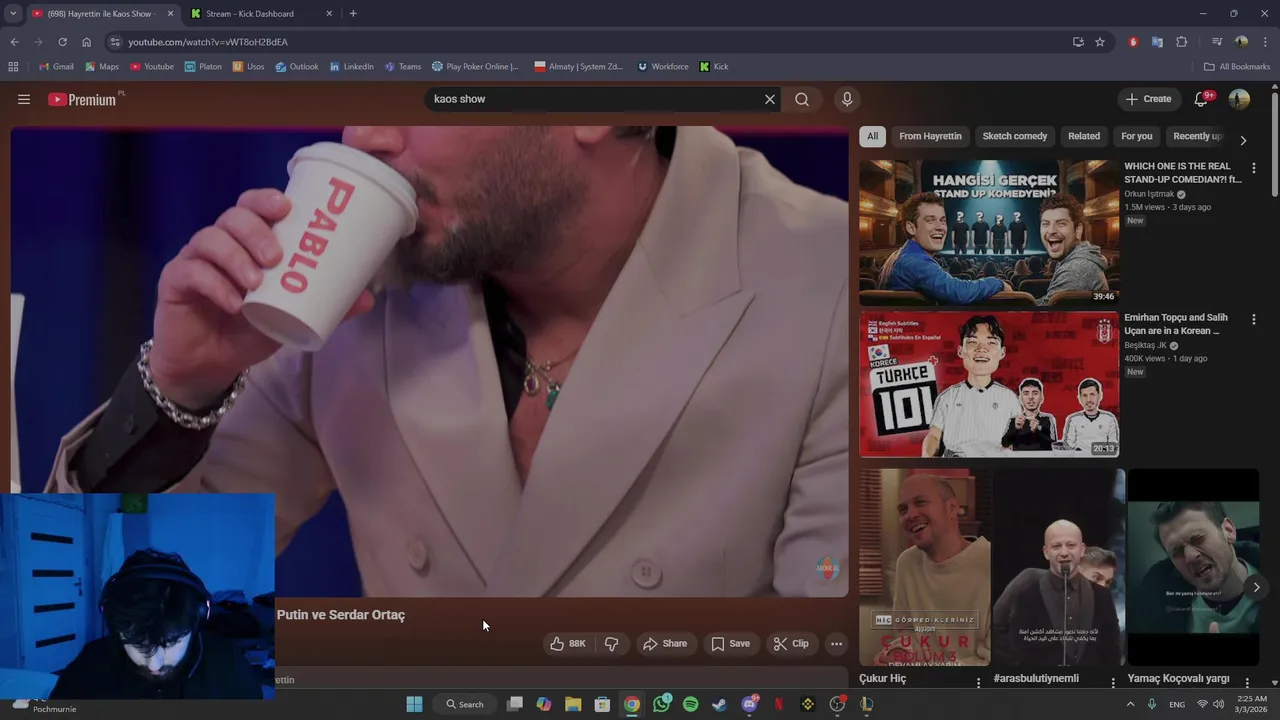Open the Beşiktaş JK channel link
The image size is (1280, 720).
(x=1145, y=345)
